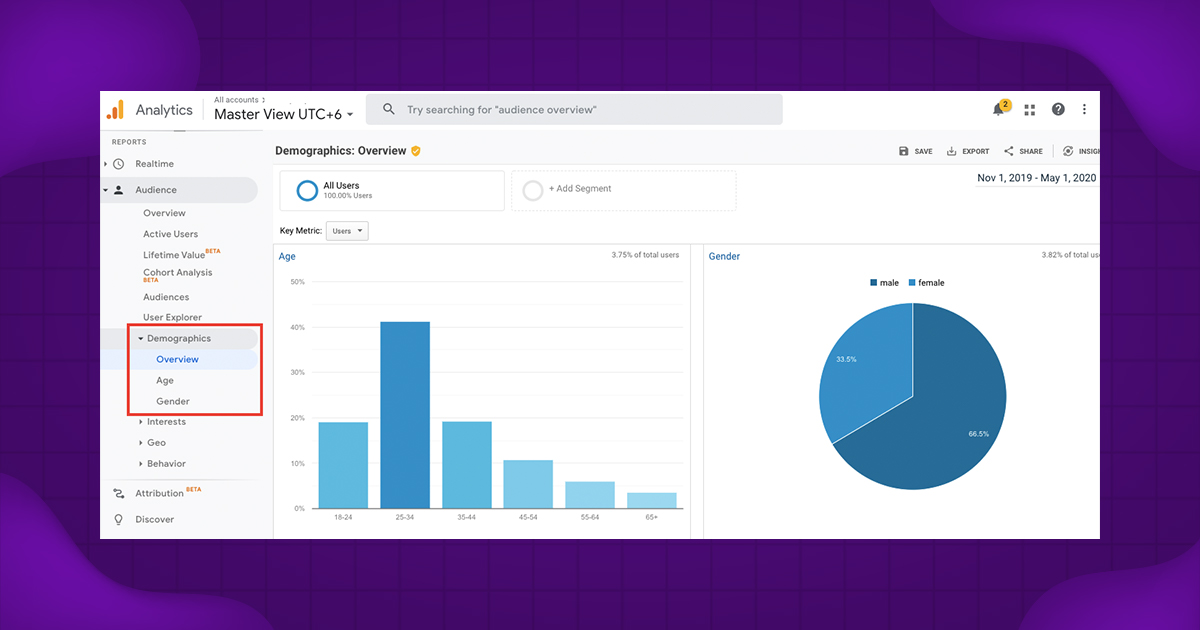The image size is (1200, 630).
Task: Click the Google Analytics logo
Action: (116, 110)
